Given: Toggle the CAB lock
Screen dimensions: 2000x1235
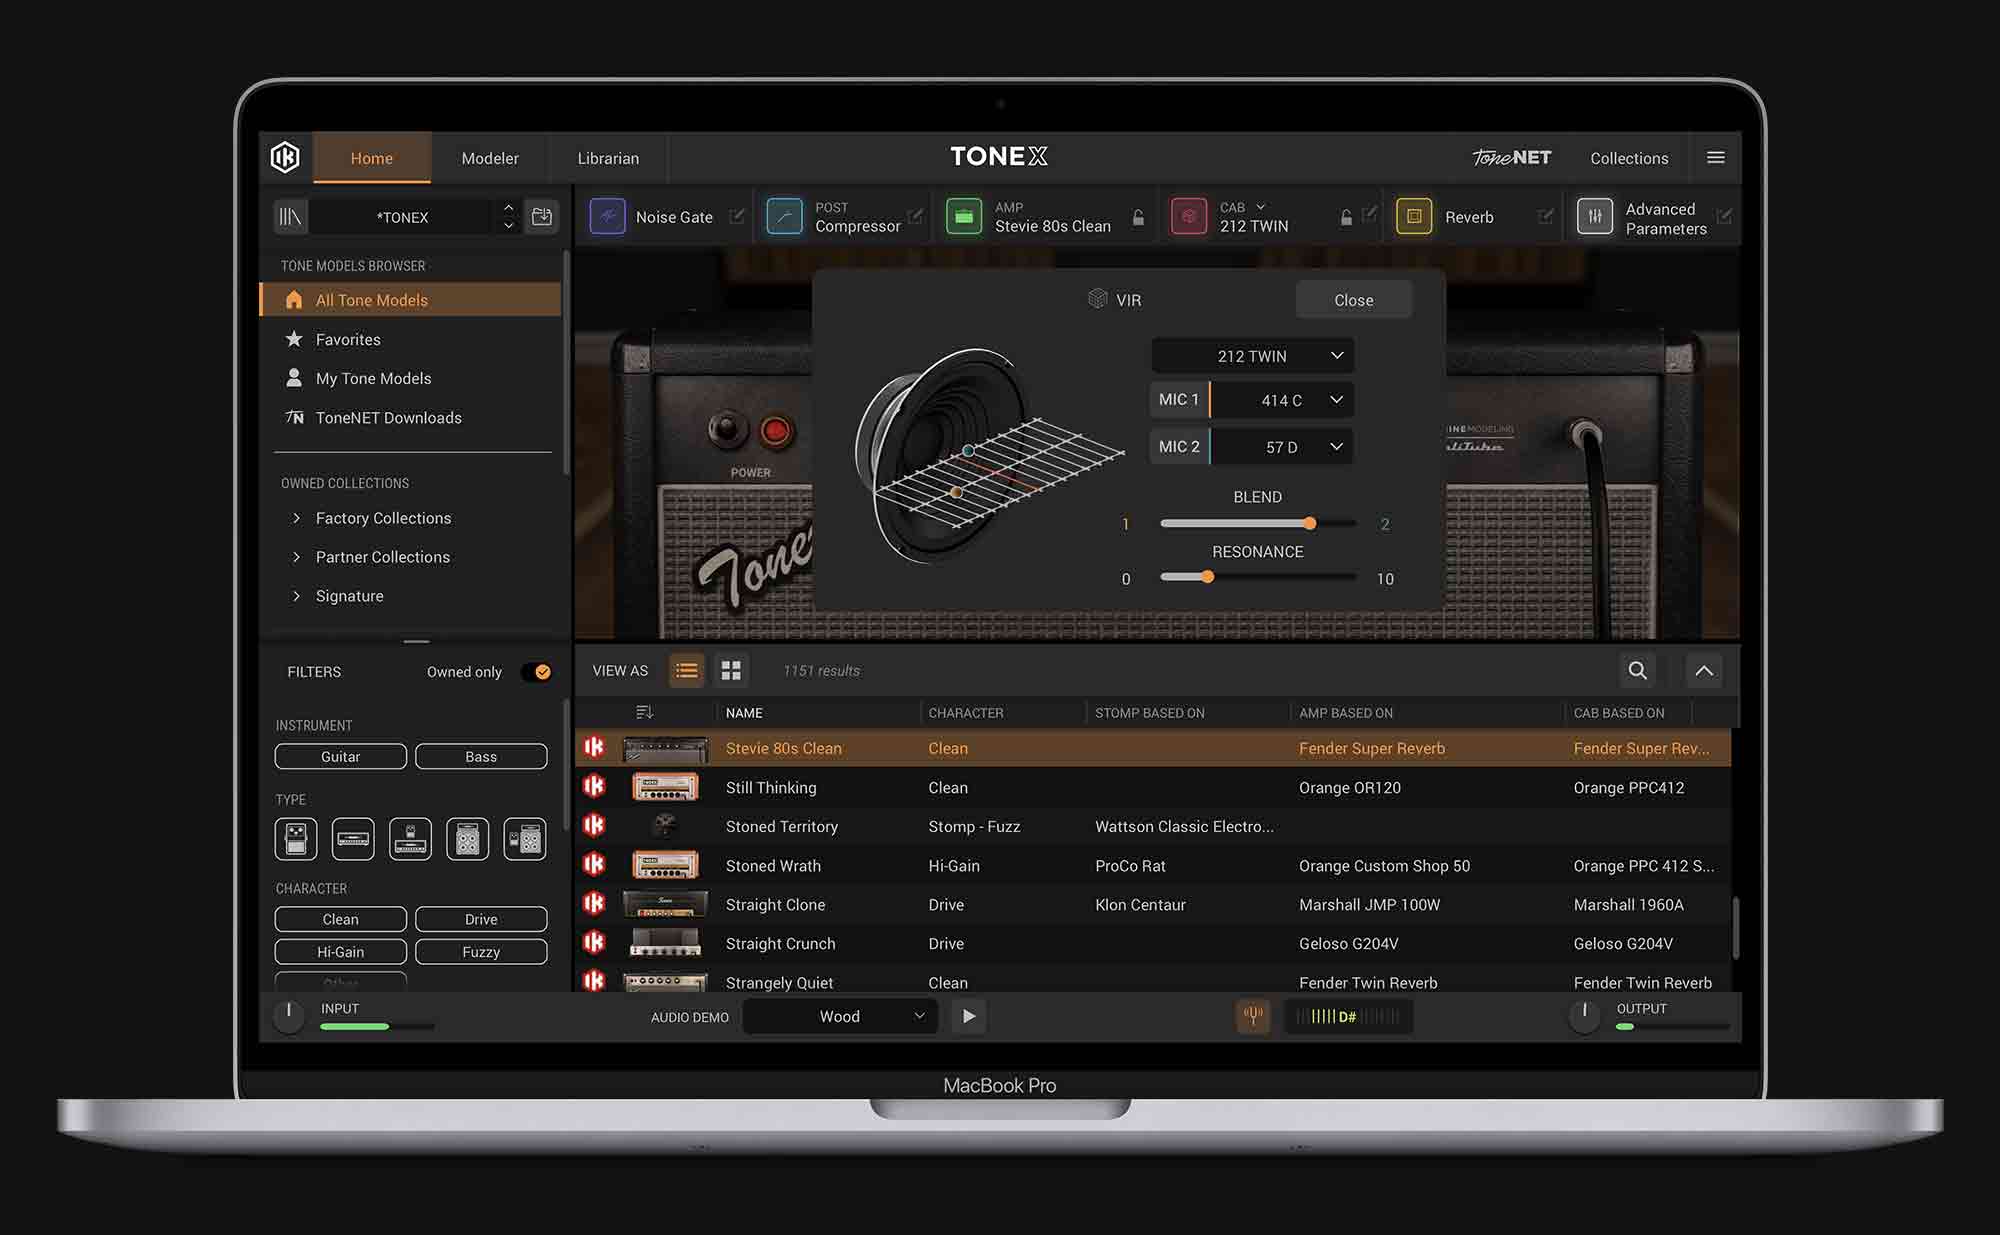Looking at the screenshot, I should click(1346, 217).
